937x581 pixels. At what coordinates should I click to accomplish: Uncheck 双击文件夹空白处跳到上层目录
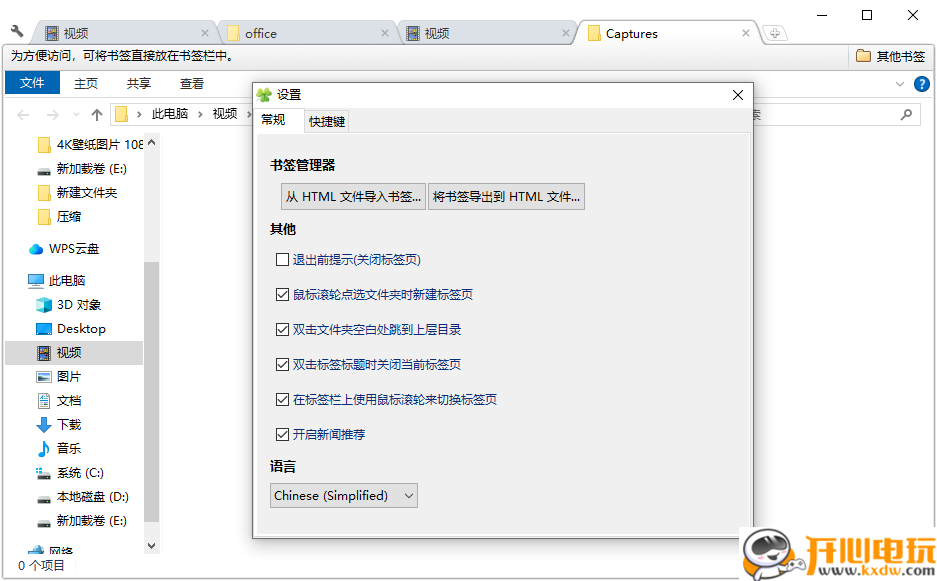(x=283, y=329)
